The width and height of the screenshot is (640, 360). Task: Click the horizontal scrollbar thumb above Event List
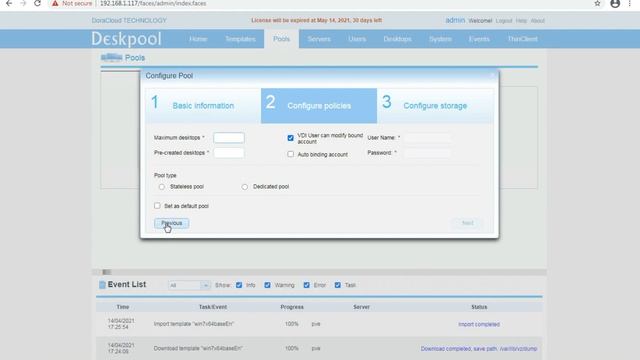click(107, 272)
